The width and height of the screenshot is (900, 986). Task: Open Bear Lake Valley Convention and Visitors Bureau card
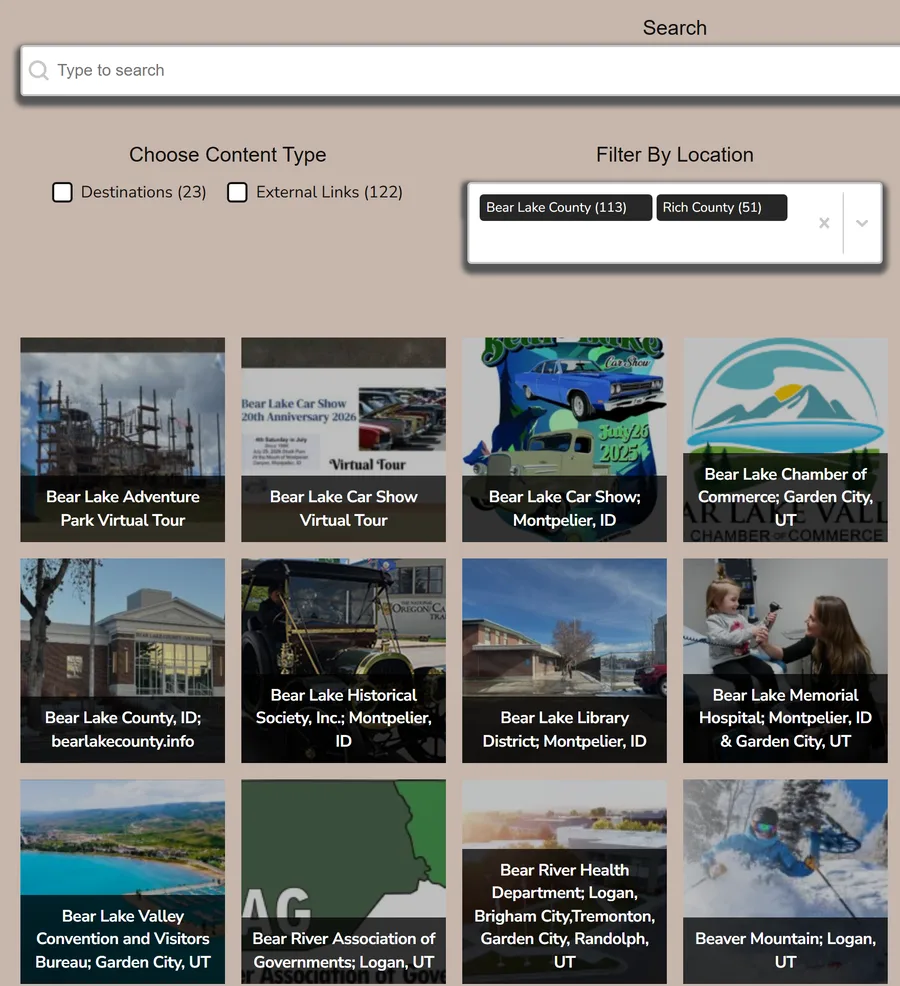tap(123, 882)
